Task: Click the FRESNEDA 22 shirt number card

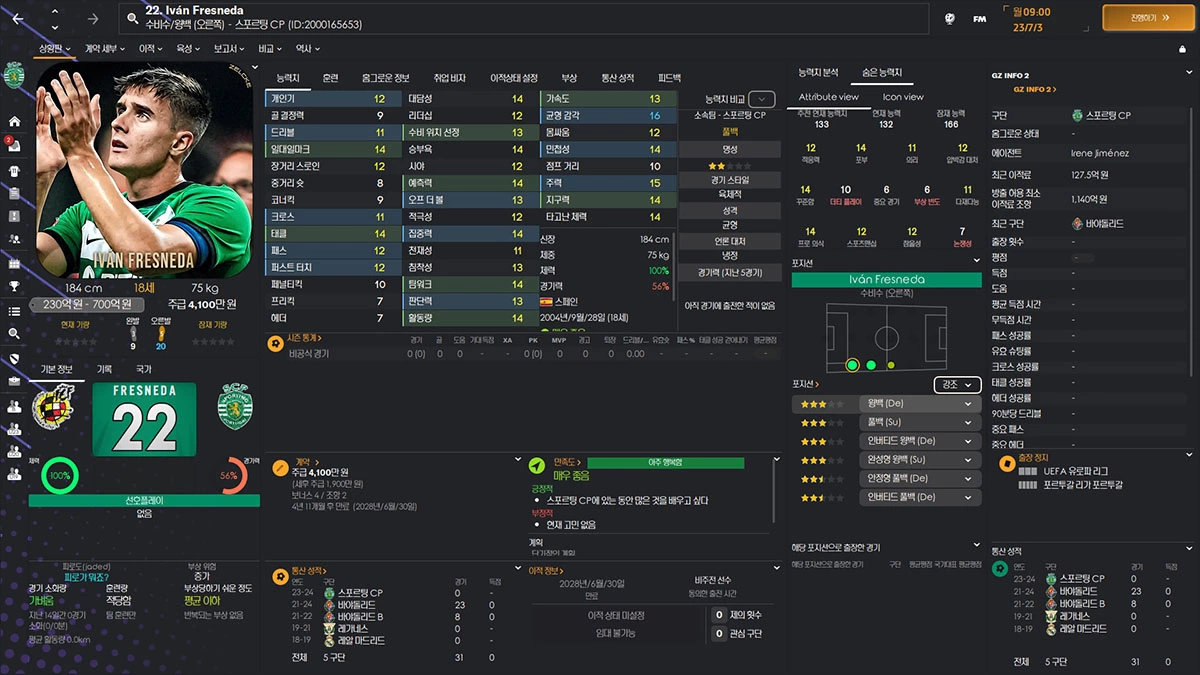Action: [x=144, y=418]
